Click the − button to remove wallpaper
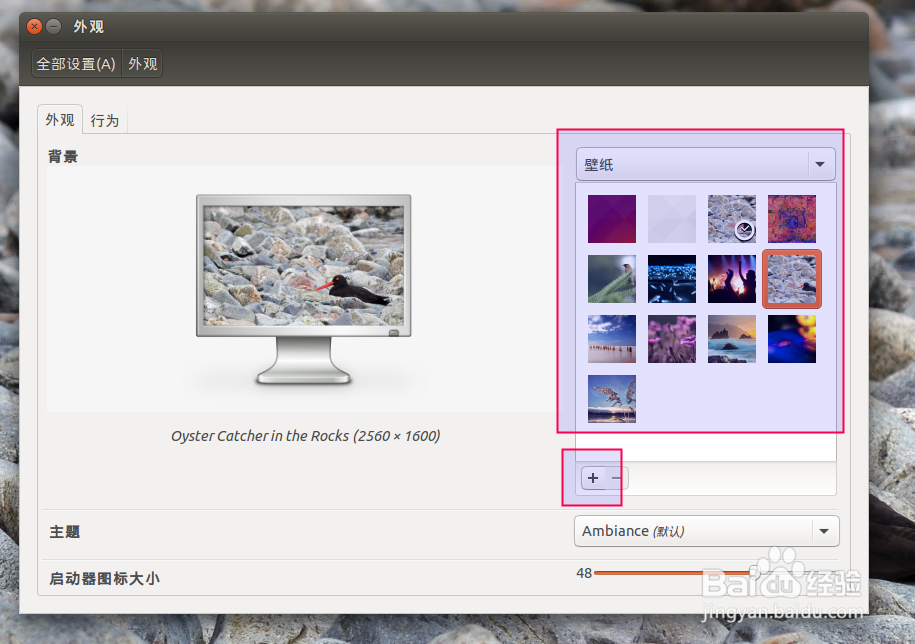 (614, 478)
